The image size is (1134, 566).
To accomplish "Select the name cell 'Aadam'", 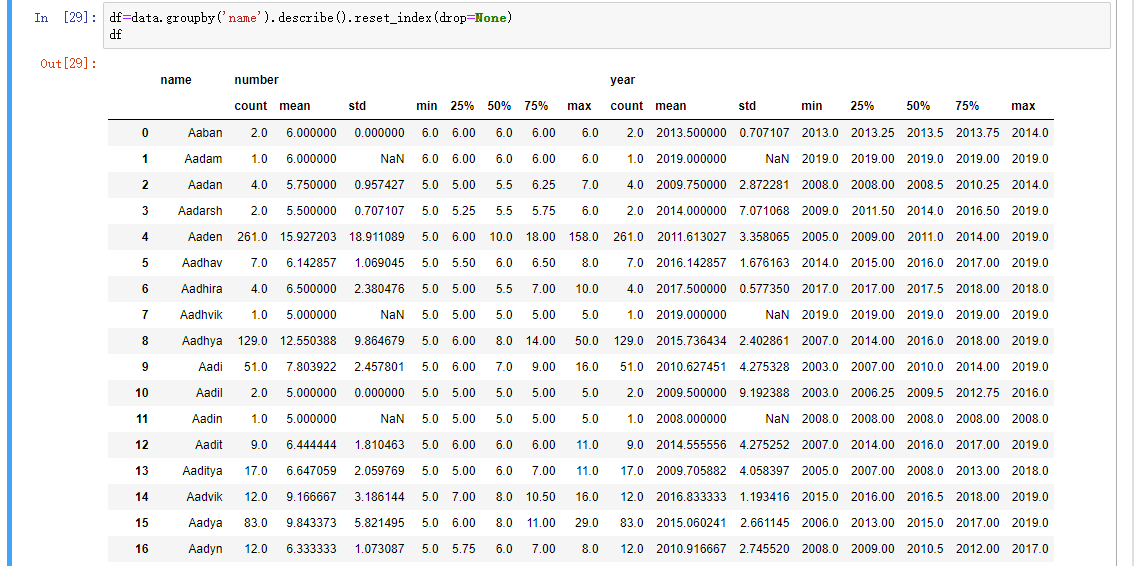I will 205,159.
